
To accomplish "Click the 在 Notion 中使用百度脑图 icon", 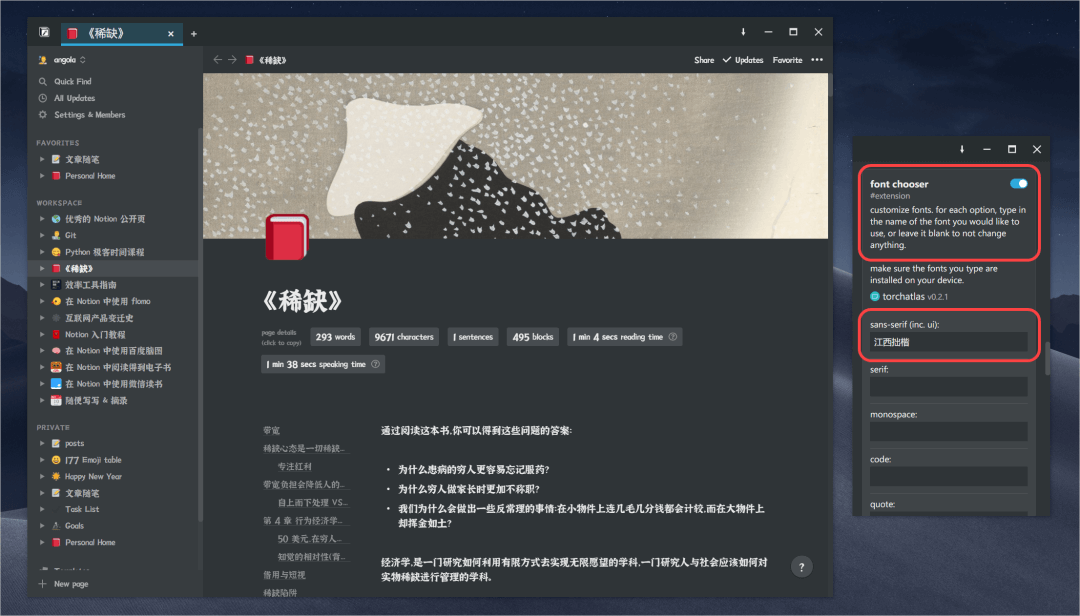I will tap(56, 351).
